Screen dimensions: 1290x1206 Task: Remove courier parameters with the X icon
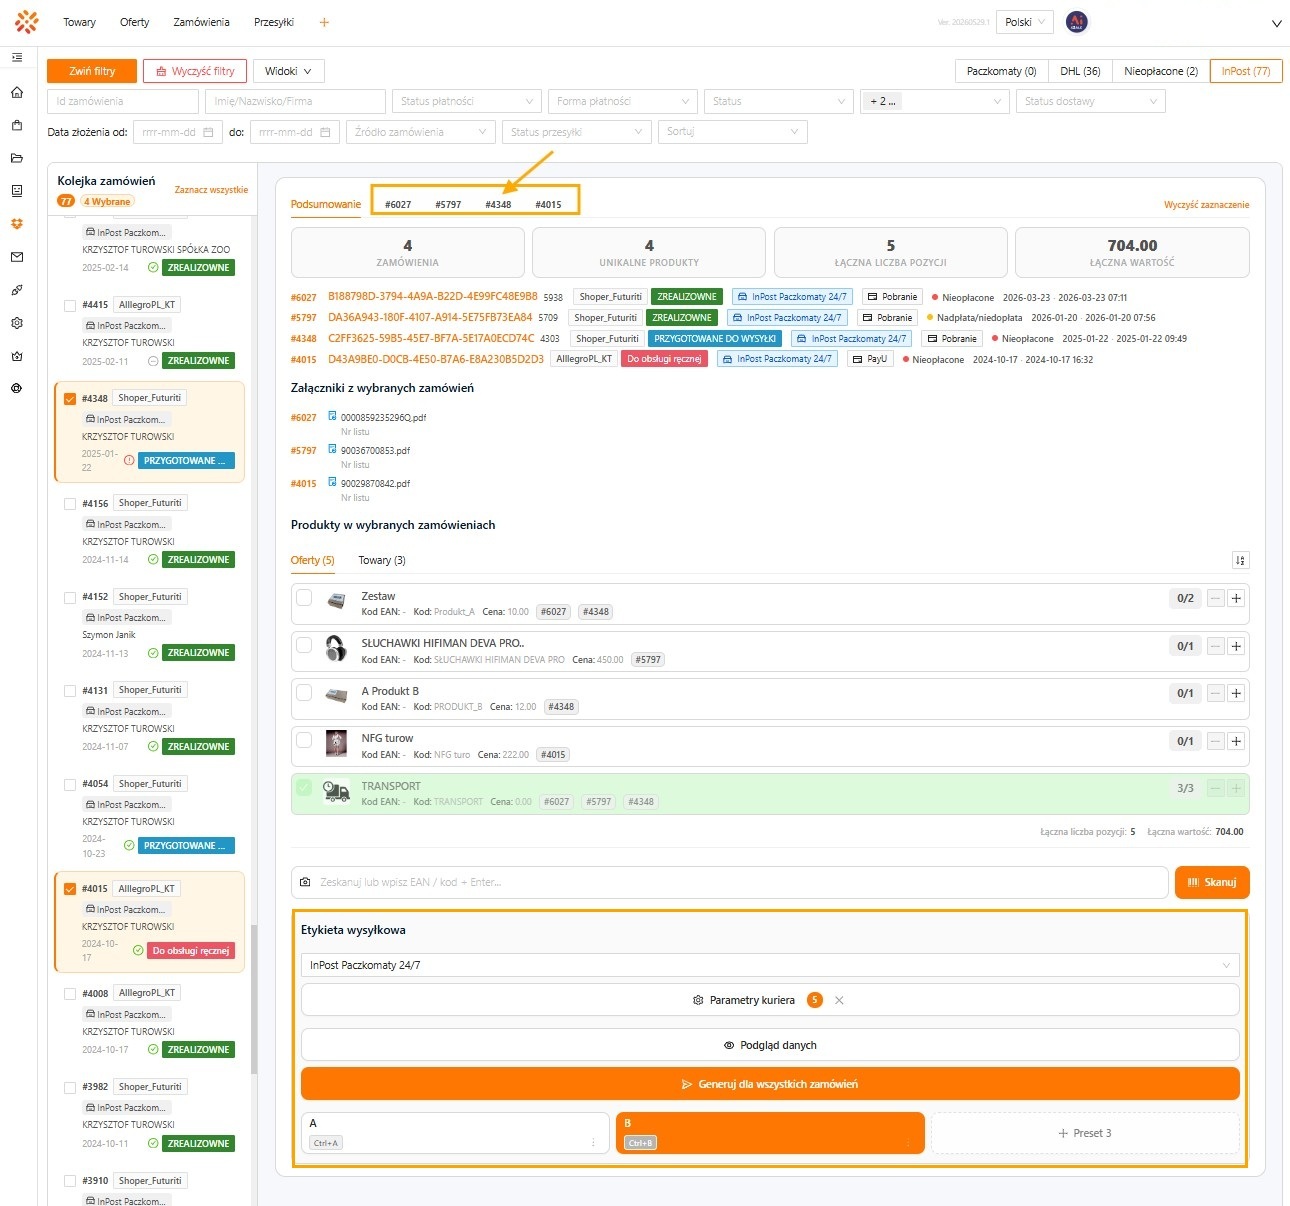(839, 1000)
